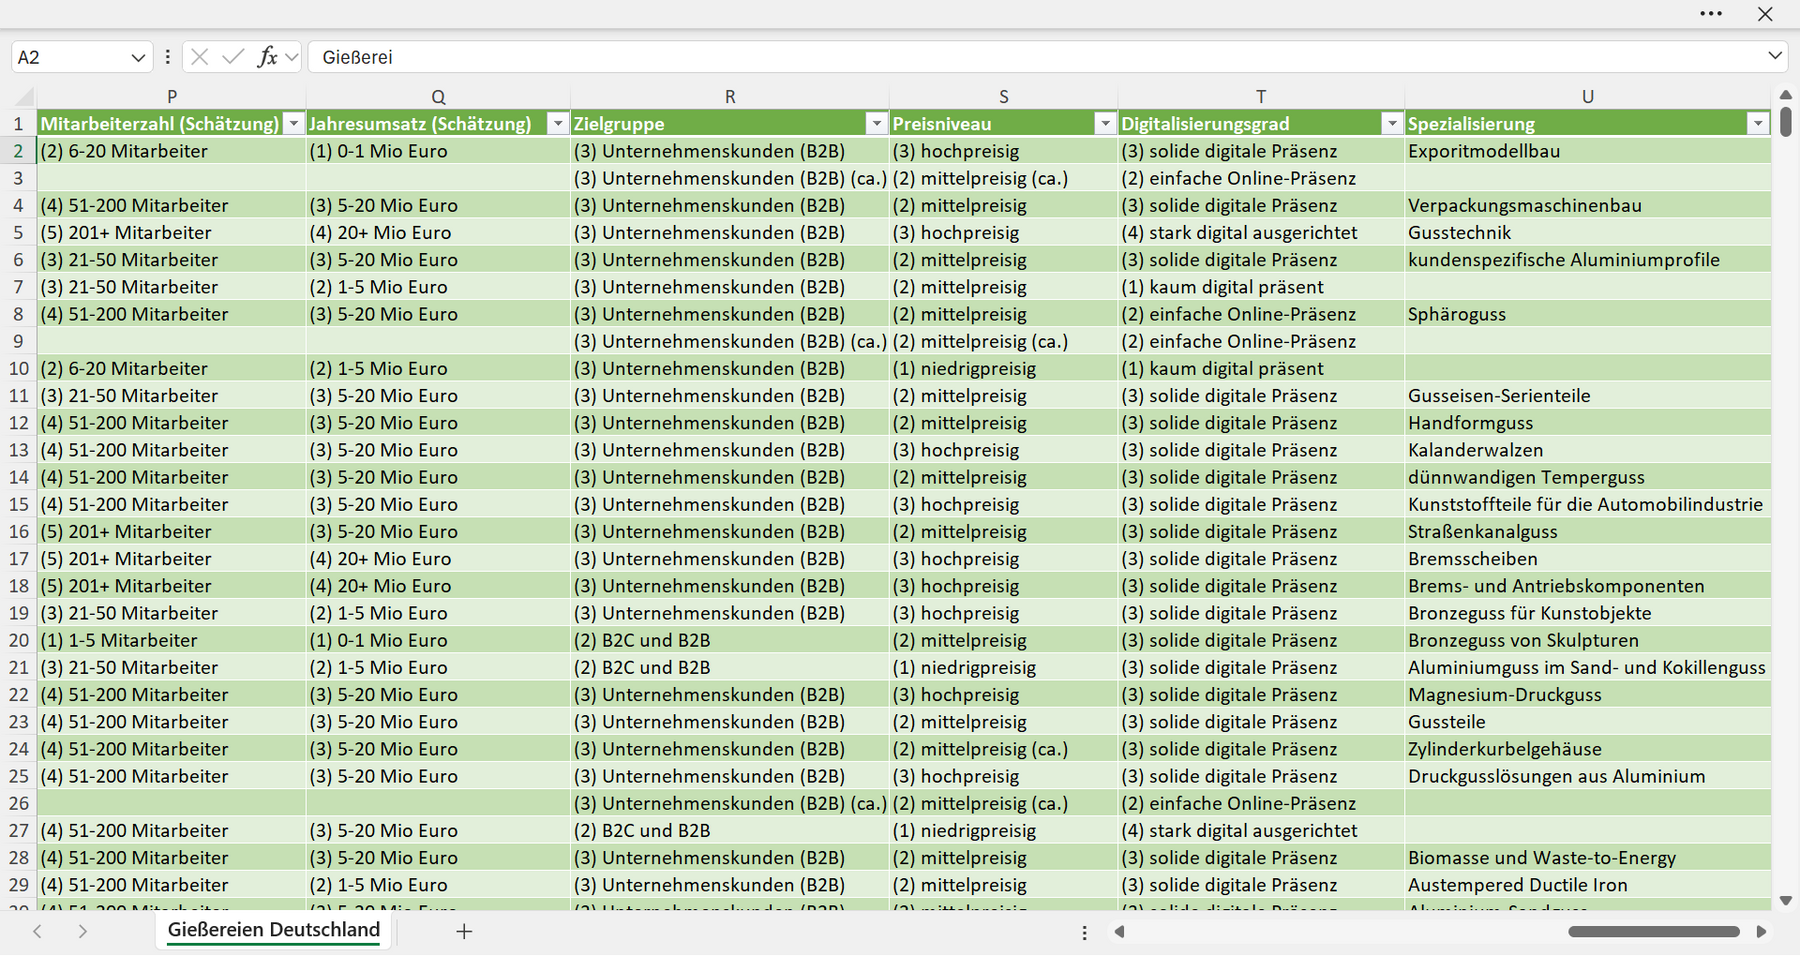Select cell (4) 20+ Mio Euro in row 5
Screen dimensions: 1800x956
[438, 233]
